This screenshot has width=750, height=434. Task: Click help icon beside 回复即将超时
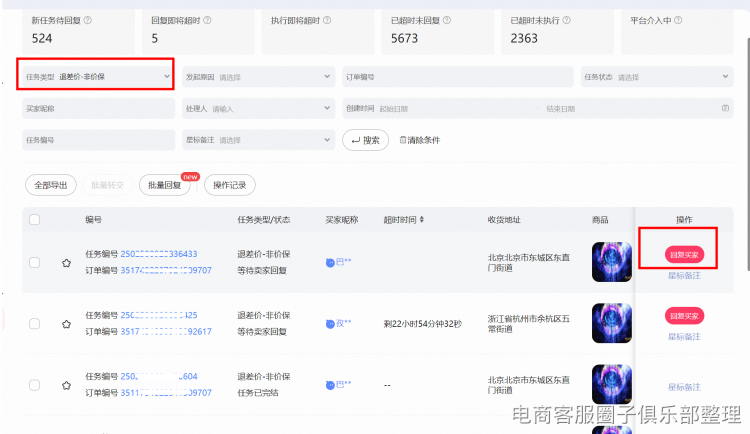[207, 21]
